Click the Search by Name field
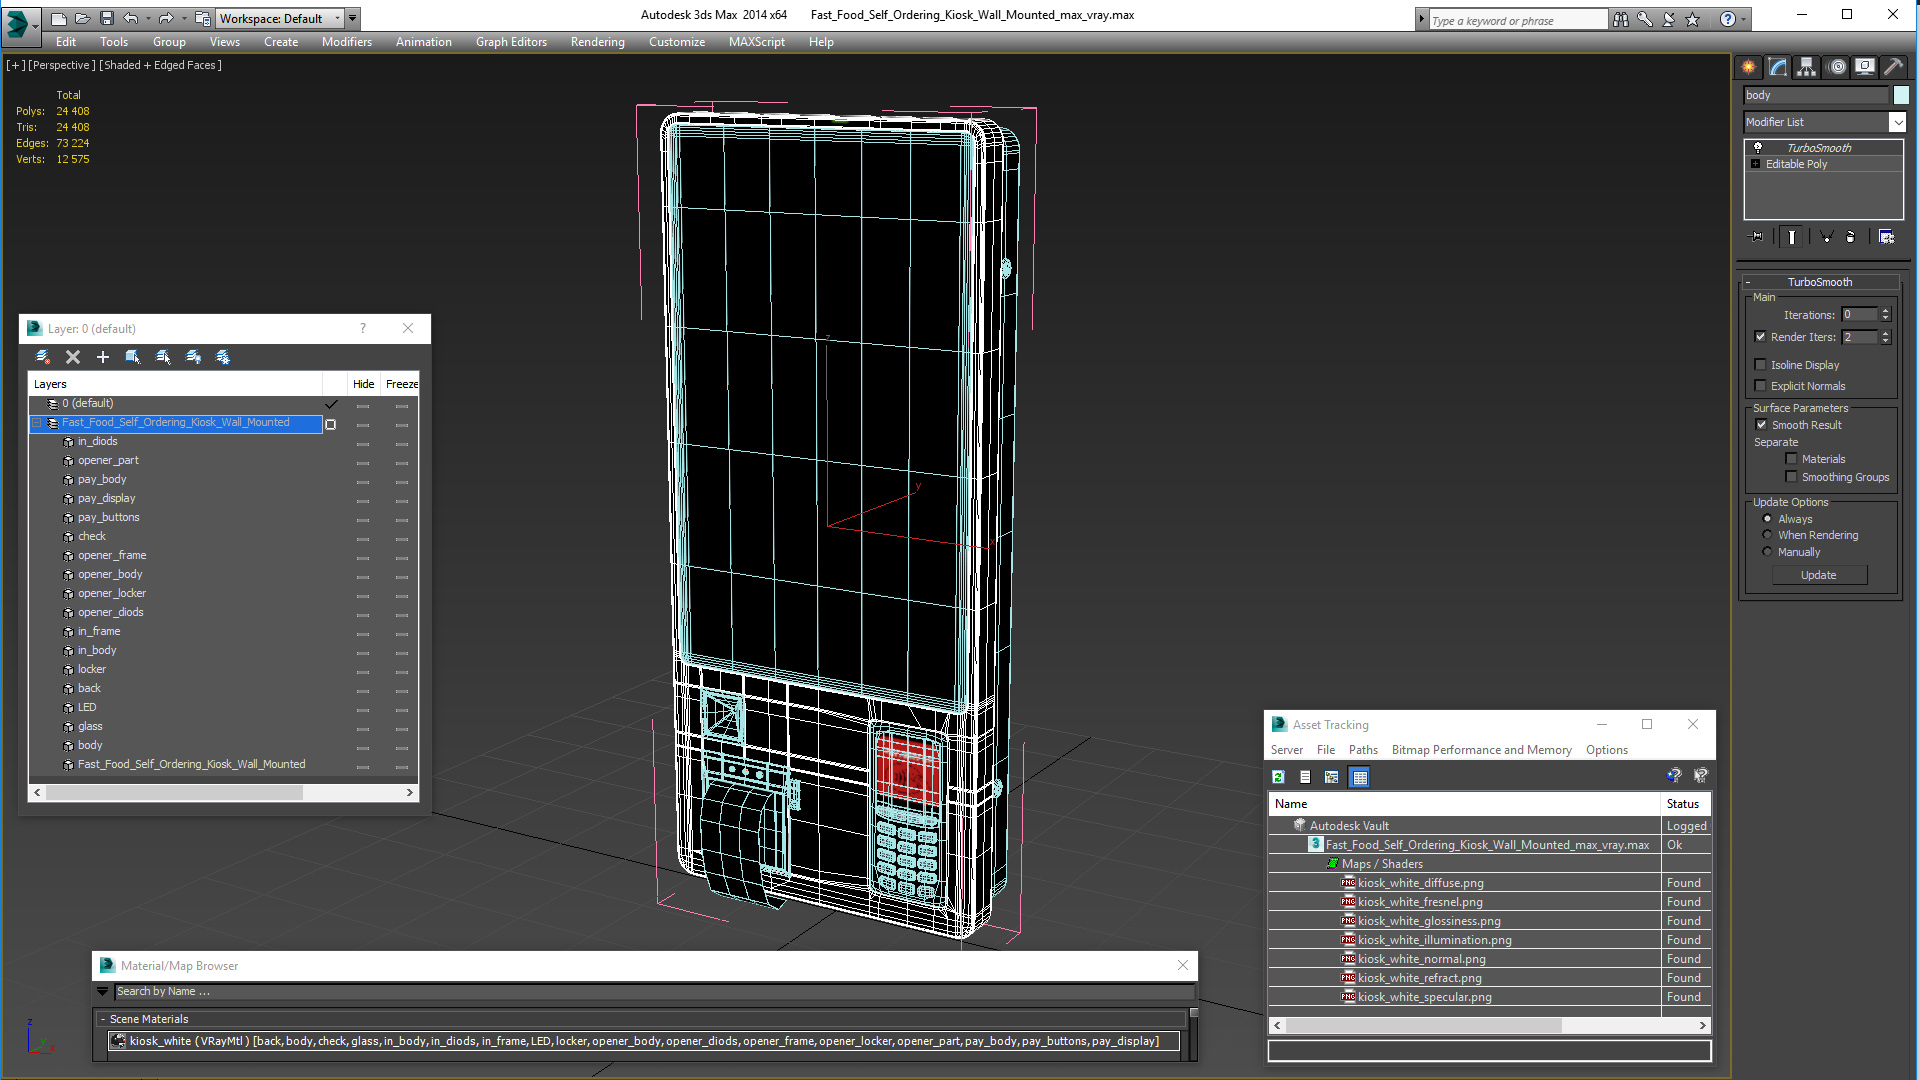The image size is (1920, 1080). [x=650, y=992]
